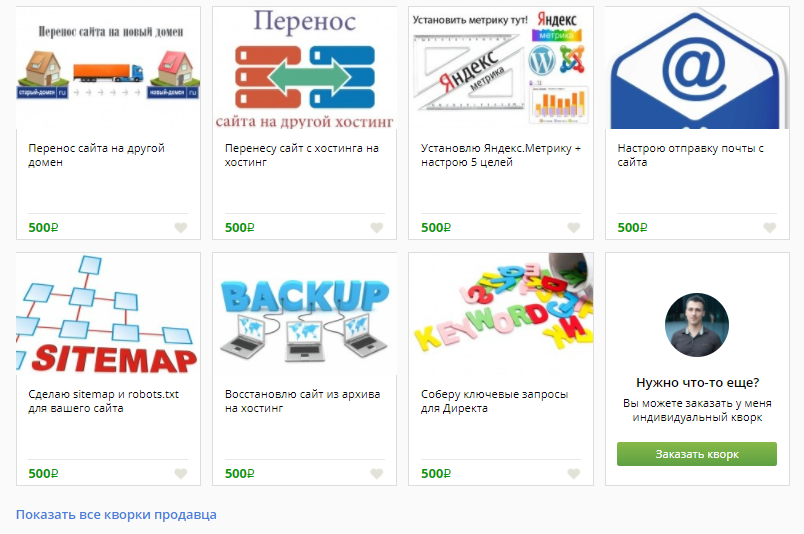Like the Яндекс.Метрика setup kwork heart
Viewport: 804px width, 534px height.
[x=573, y=228]
